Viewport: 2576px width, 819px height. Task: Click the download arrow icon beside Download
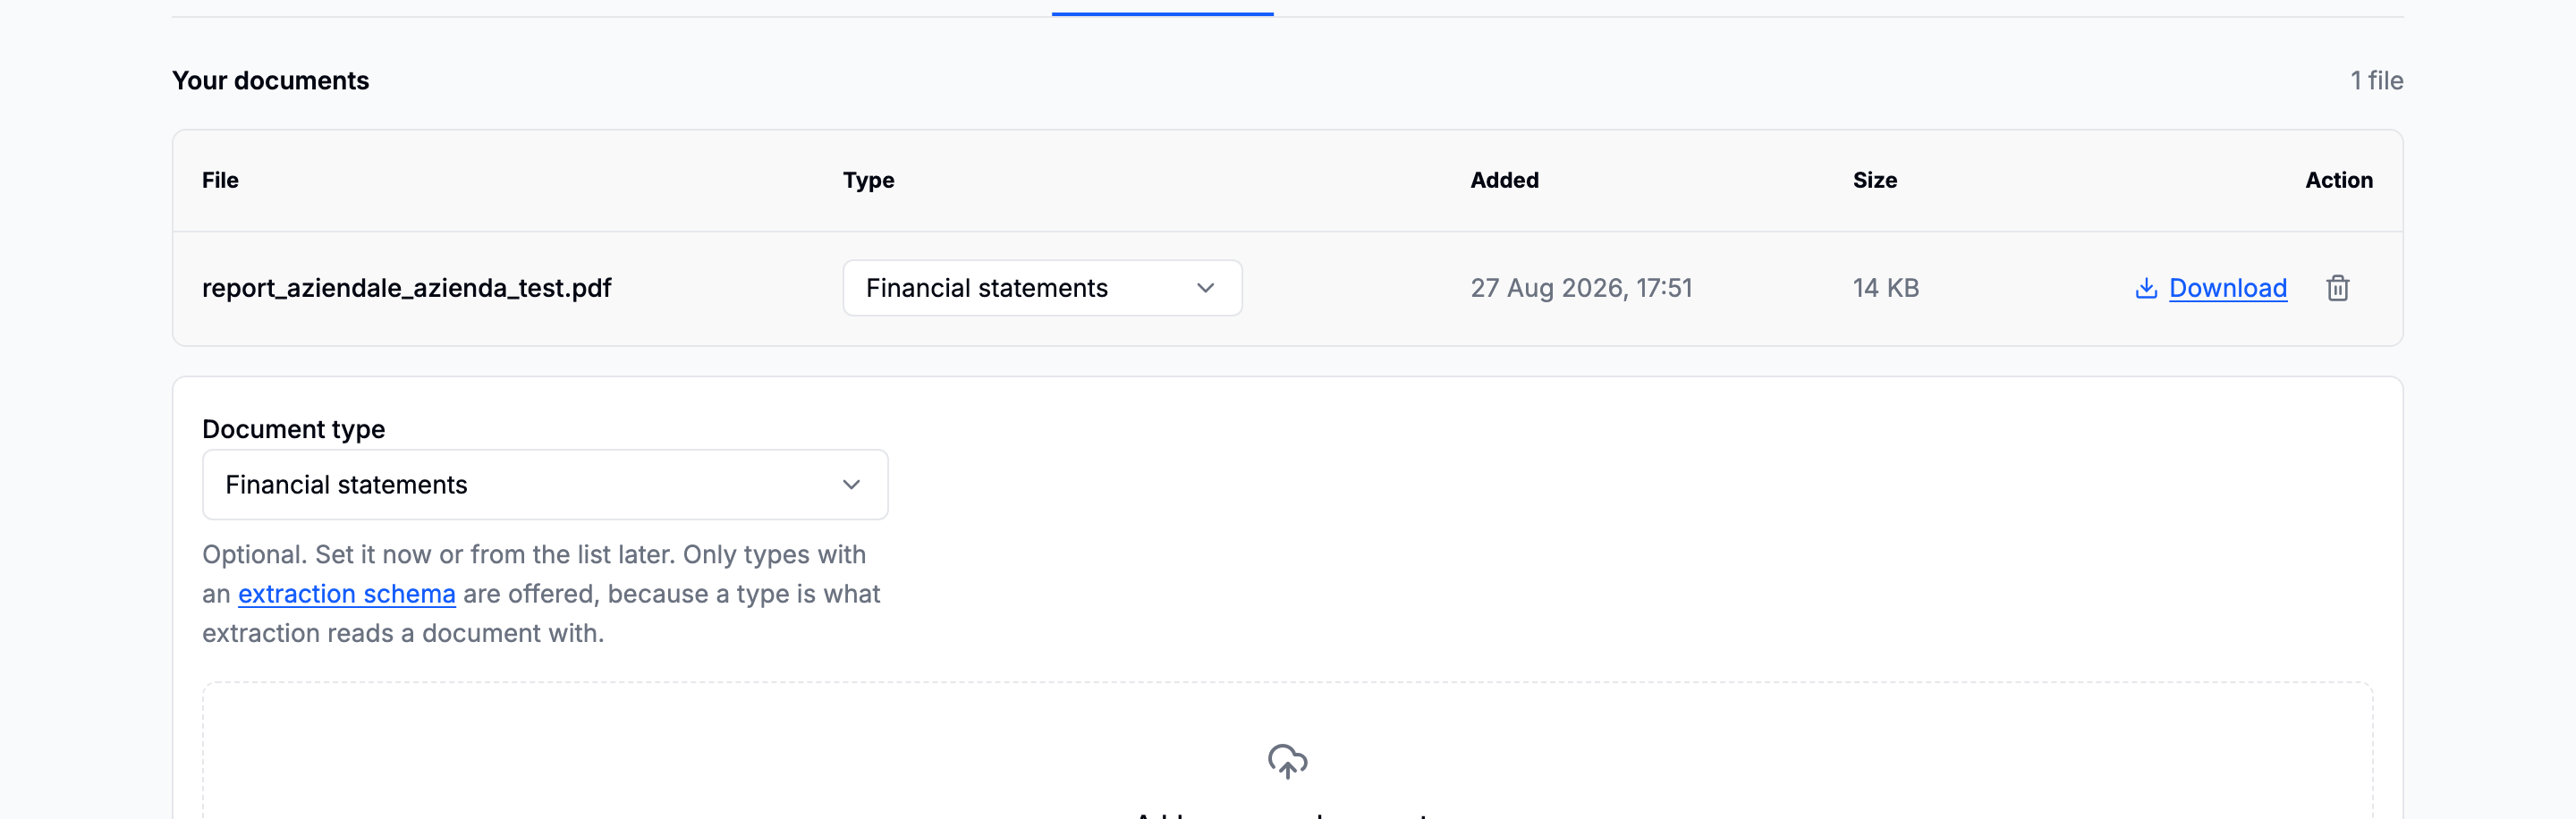coord(2146,288)
